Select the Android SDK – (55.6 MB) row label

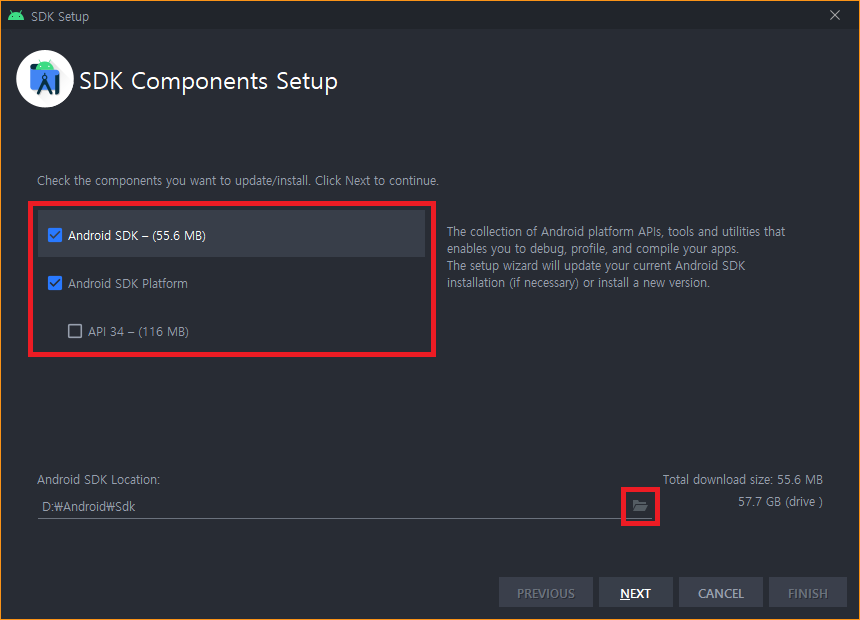(x=137, y=236)
